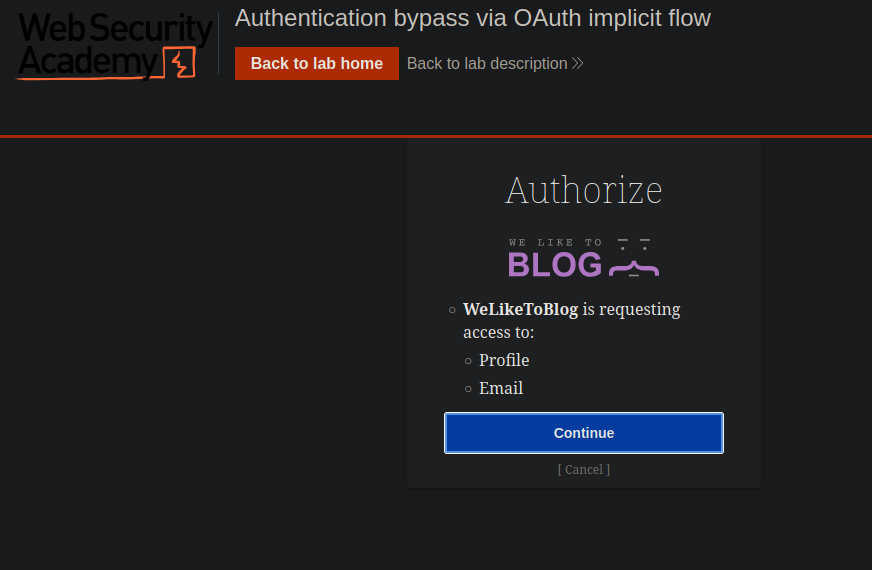Image resolution: width=872 pixels, height=570 pixels.
Task: Click the bullet before WeLikeToBlog
Action: point(452,310)
